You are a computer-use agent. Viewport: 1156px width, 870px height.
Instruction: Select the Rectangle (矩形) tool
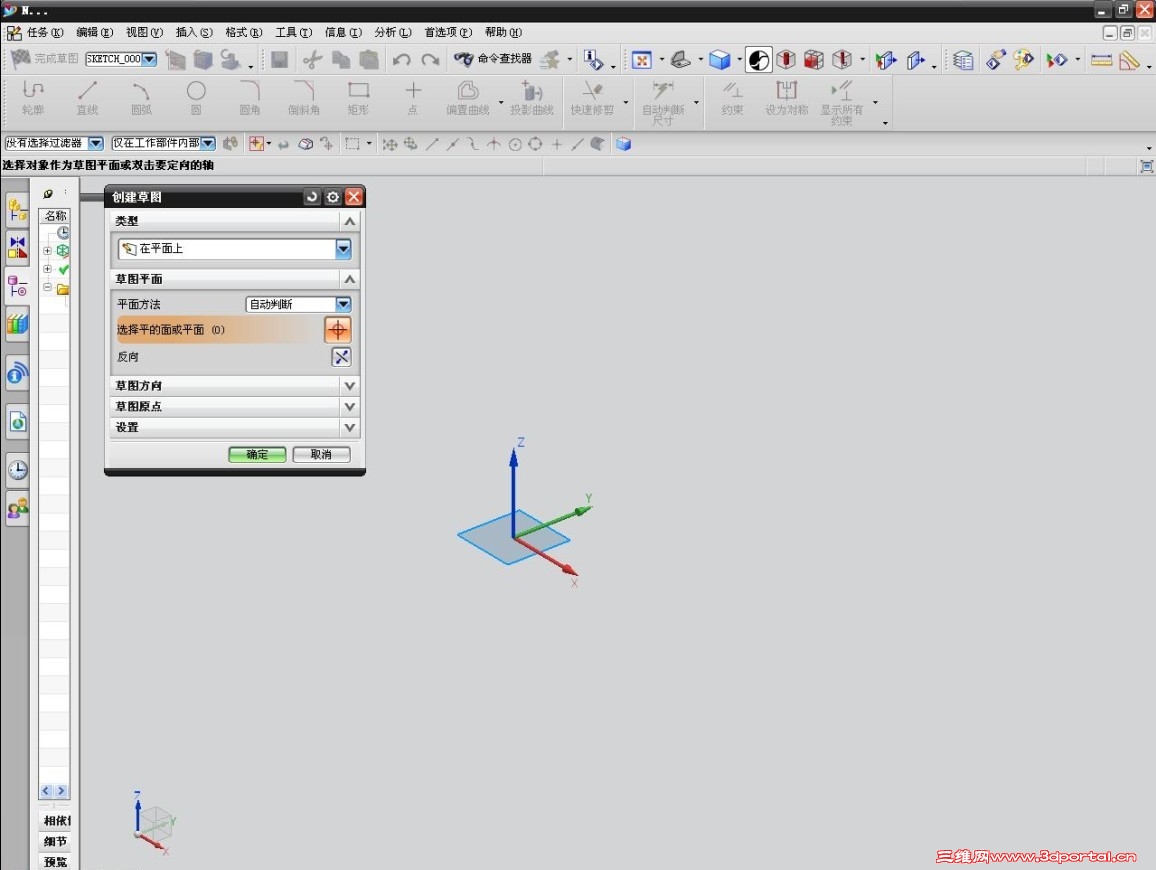(358, 98)
